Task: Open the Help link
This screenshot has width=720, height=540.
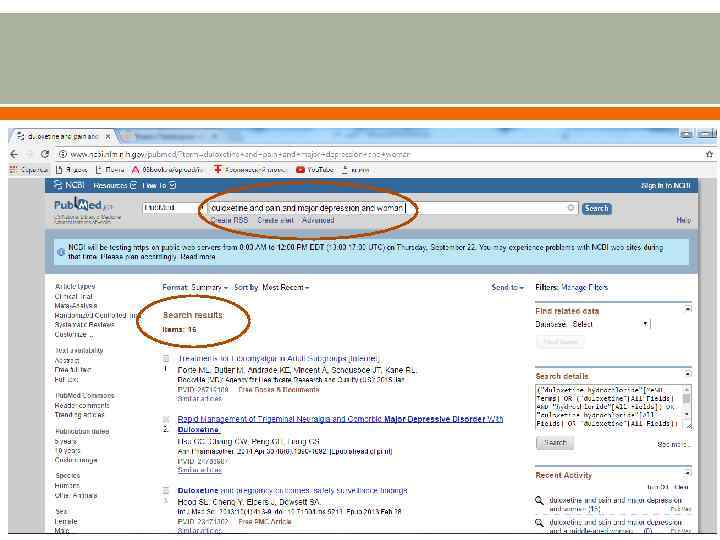Action: [x=683, y=220]
